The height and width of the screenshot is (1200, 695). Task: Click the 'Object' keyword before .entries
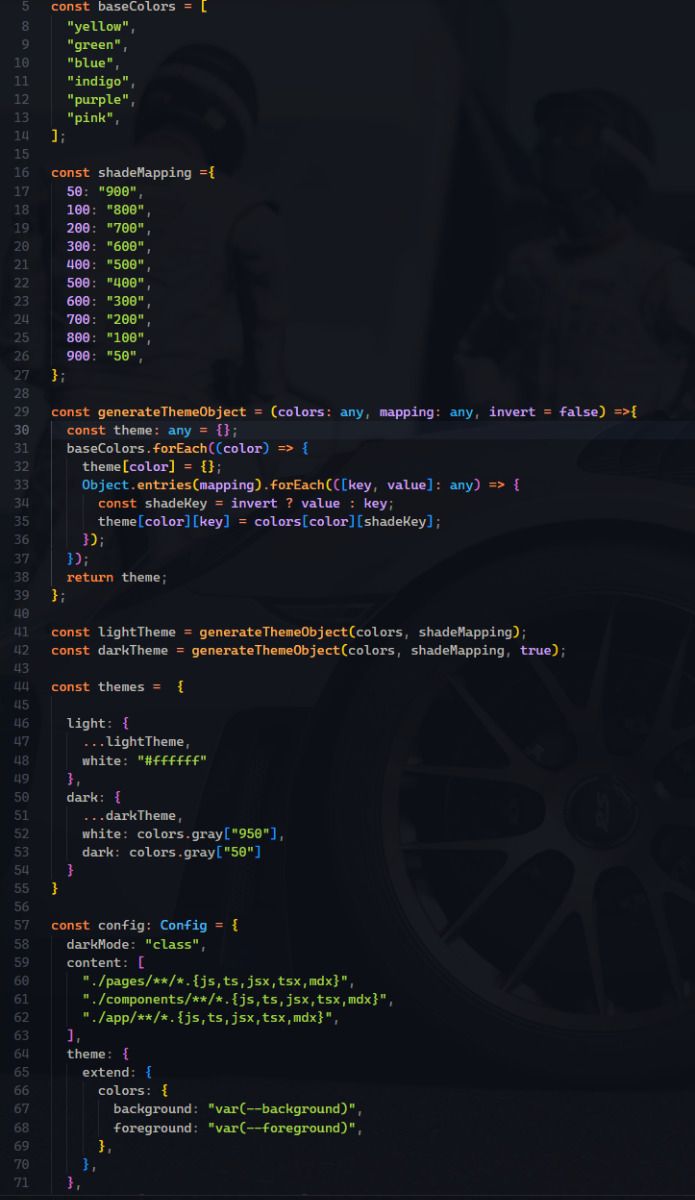click(x=105, y=485)
